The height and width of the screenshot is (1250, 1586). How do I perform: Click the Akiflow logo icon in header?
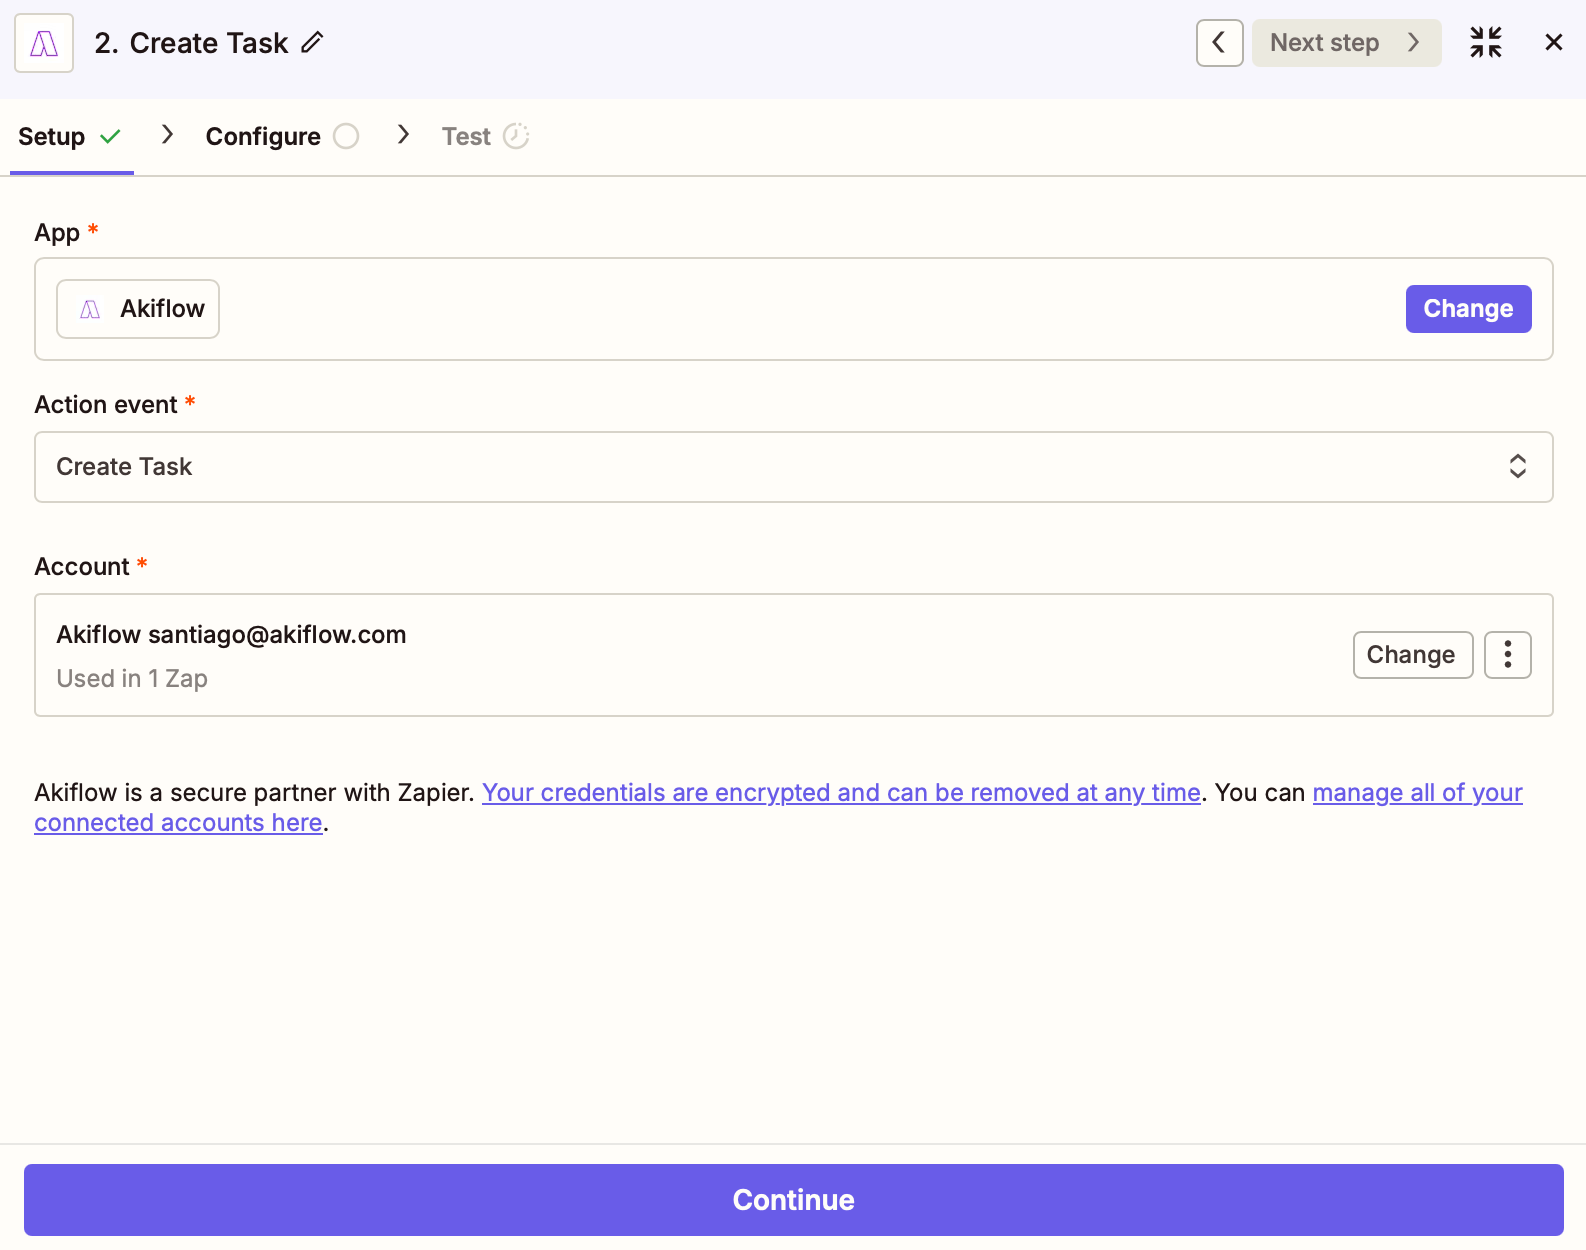[44, 43]
